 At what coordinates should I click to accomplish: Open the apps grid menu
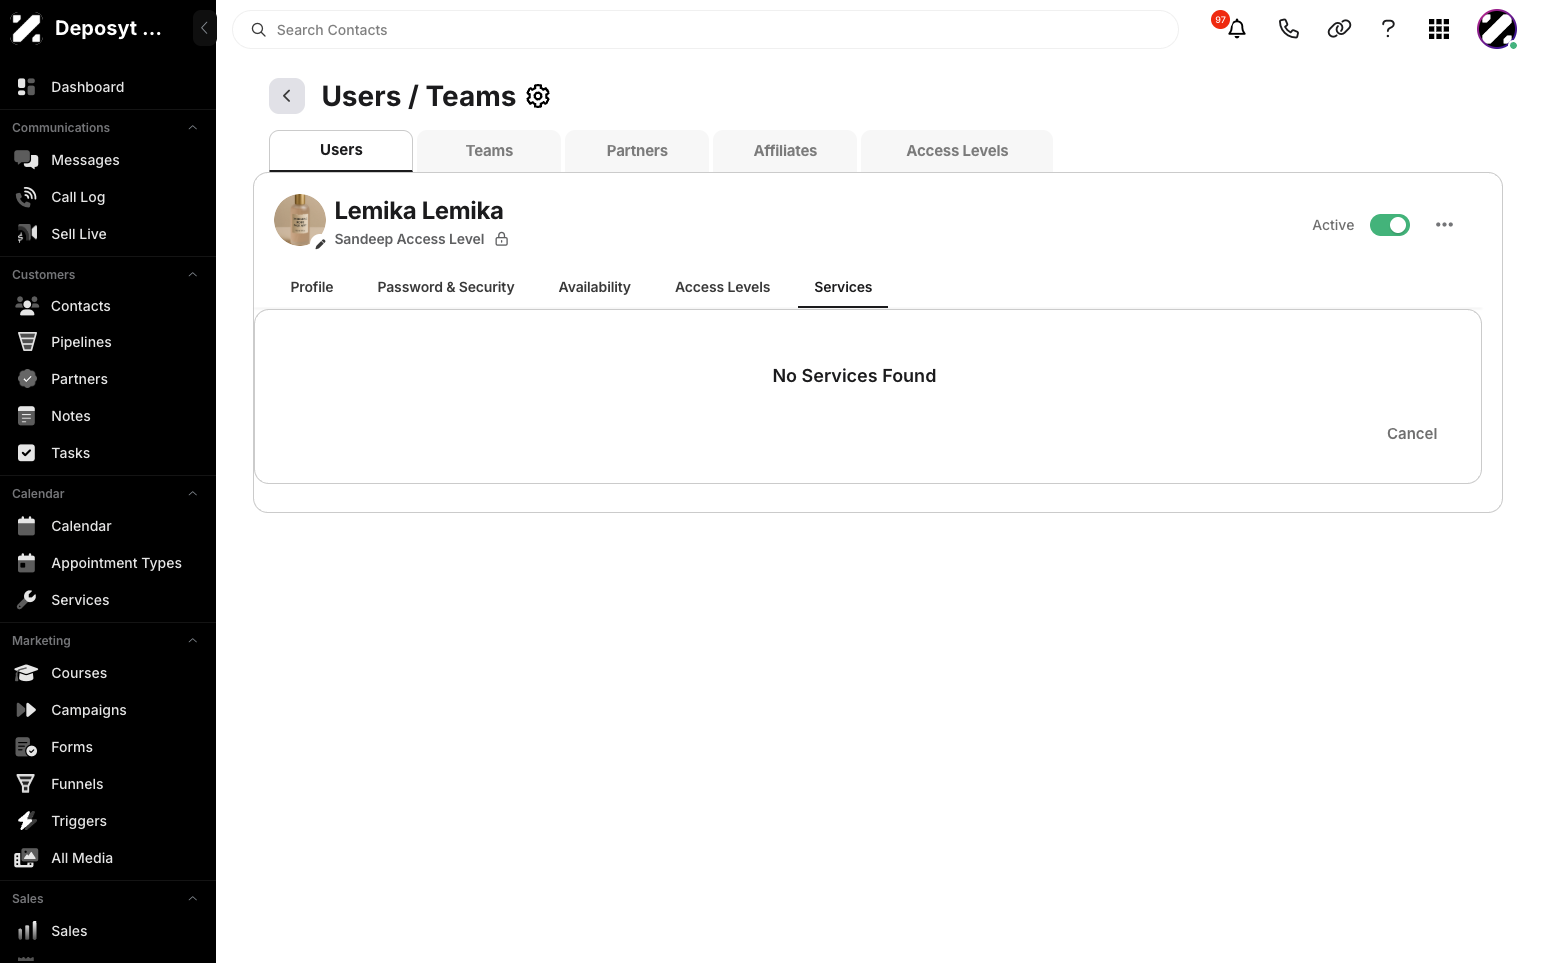coord(1439,29)
